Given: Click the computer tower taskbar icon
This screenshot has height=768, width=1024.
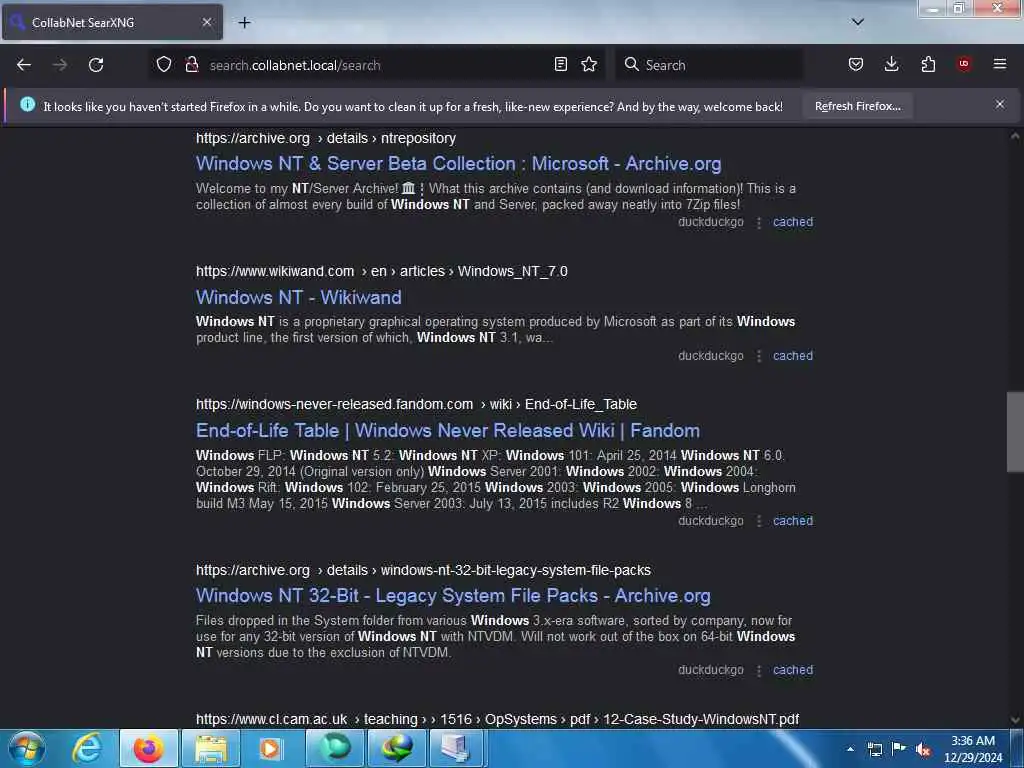Looking at the screenshot, I should [x=456, y=748].
